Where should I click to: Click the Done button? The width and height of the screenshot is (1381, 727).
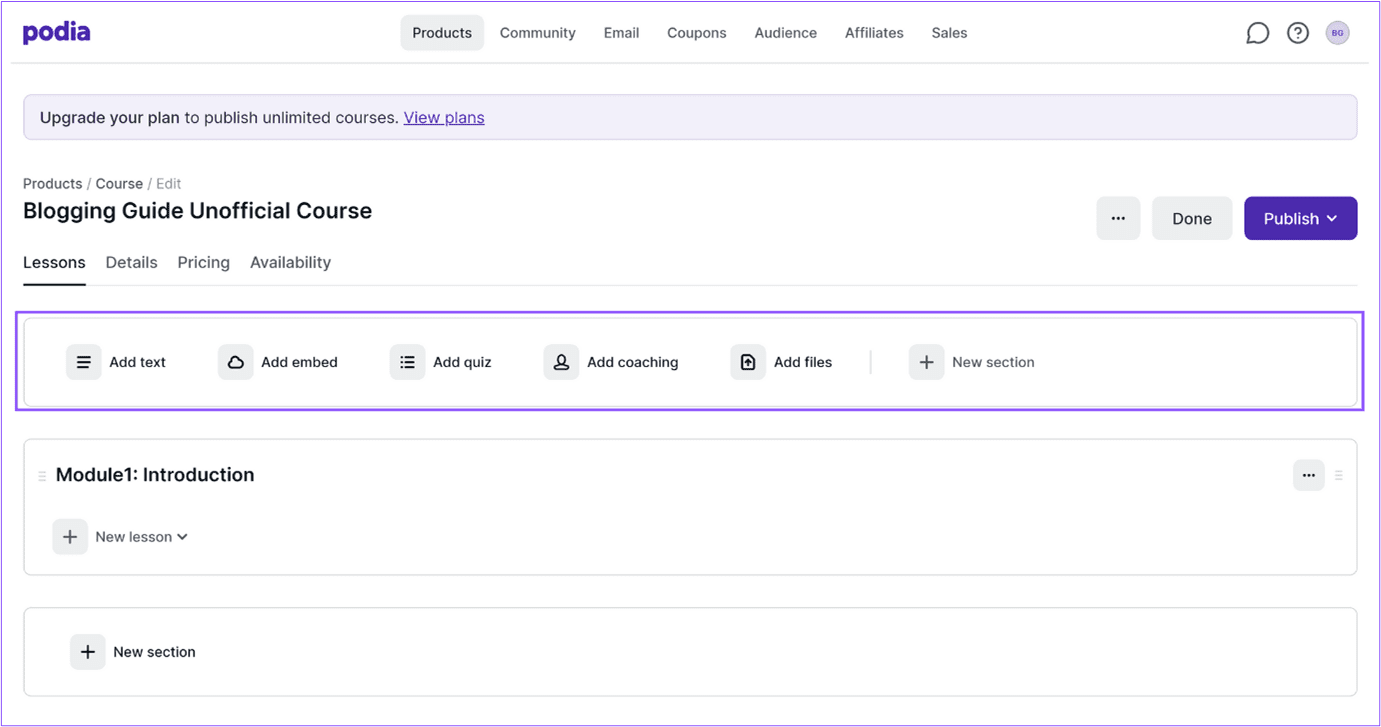pyautogui.click(x=1192, y=218)
